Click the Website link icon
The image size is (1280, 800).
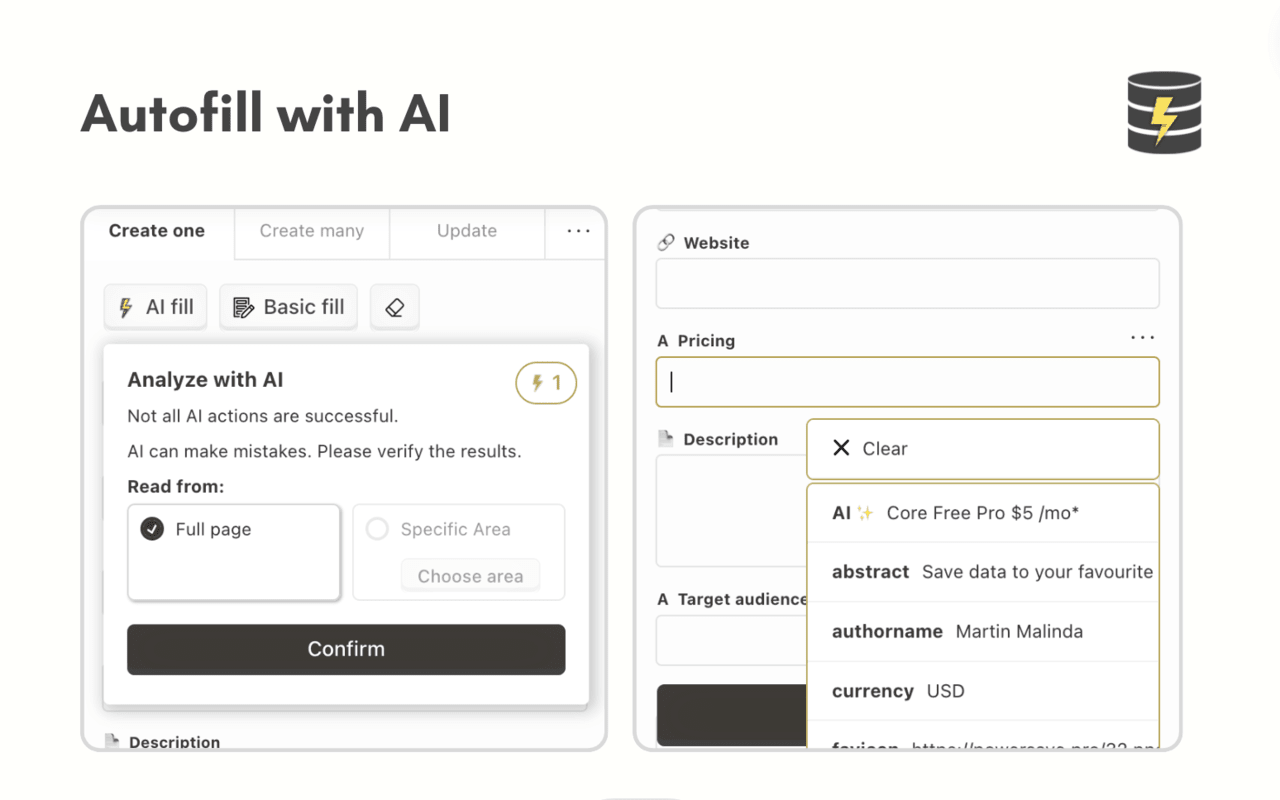[x=666, y=243]
